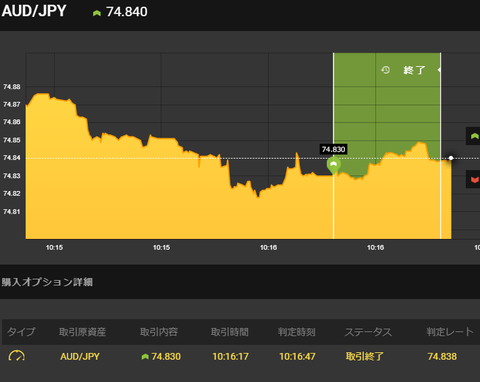Click the green entry marker pin on chart

333,165
